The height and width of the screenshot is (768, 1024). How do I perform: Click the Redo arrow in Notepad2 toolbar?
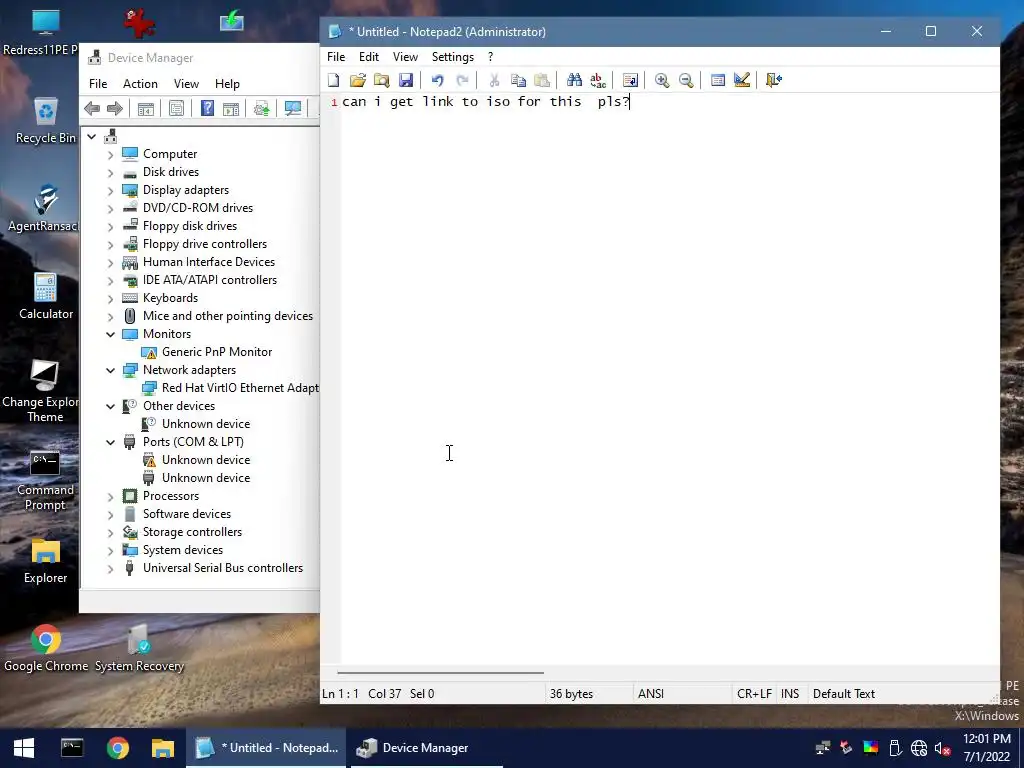click(x=462, y=80)
